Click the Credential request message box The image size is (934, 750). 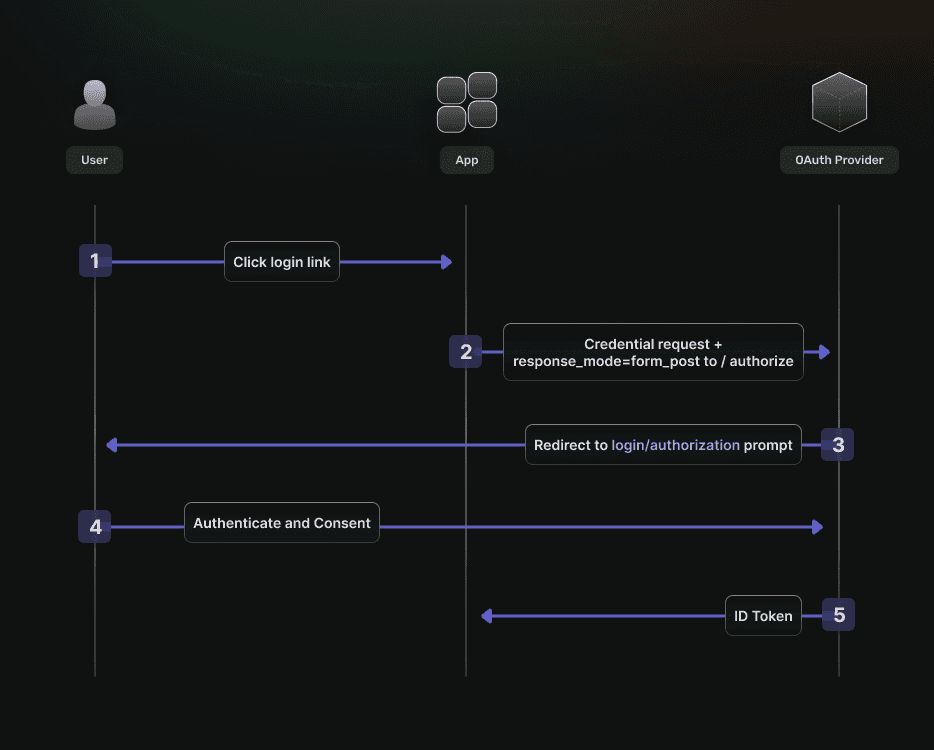[x=653, y=352]
